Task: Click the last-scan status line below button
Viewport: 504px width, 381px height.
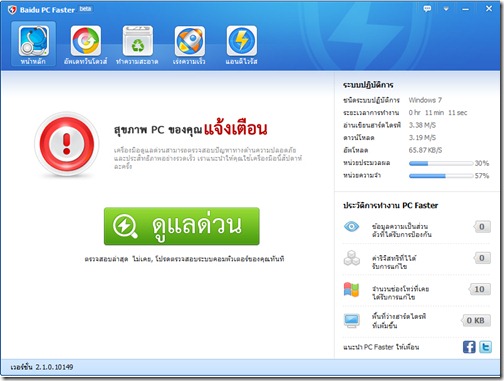Action: [184, 259]
